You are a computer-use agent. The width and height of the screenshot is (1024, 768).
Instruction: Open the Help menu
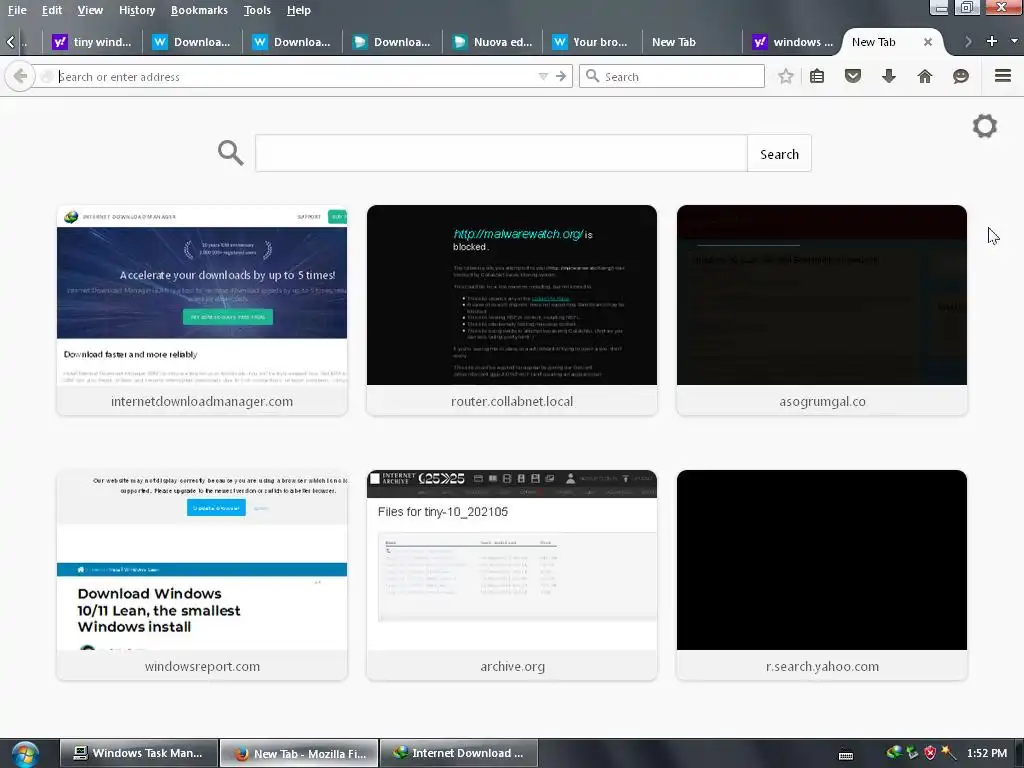coord(298,10)
